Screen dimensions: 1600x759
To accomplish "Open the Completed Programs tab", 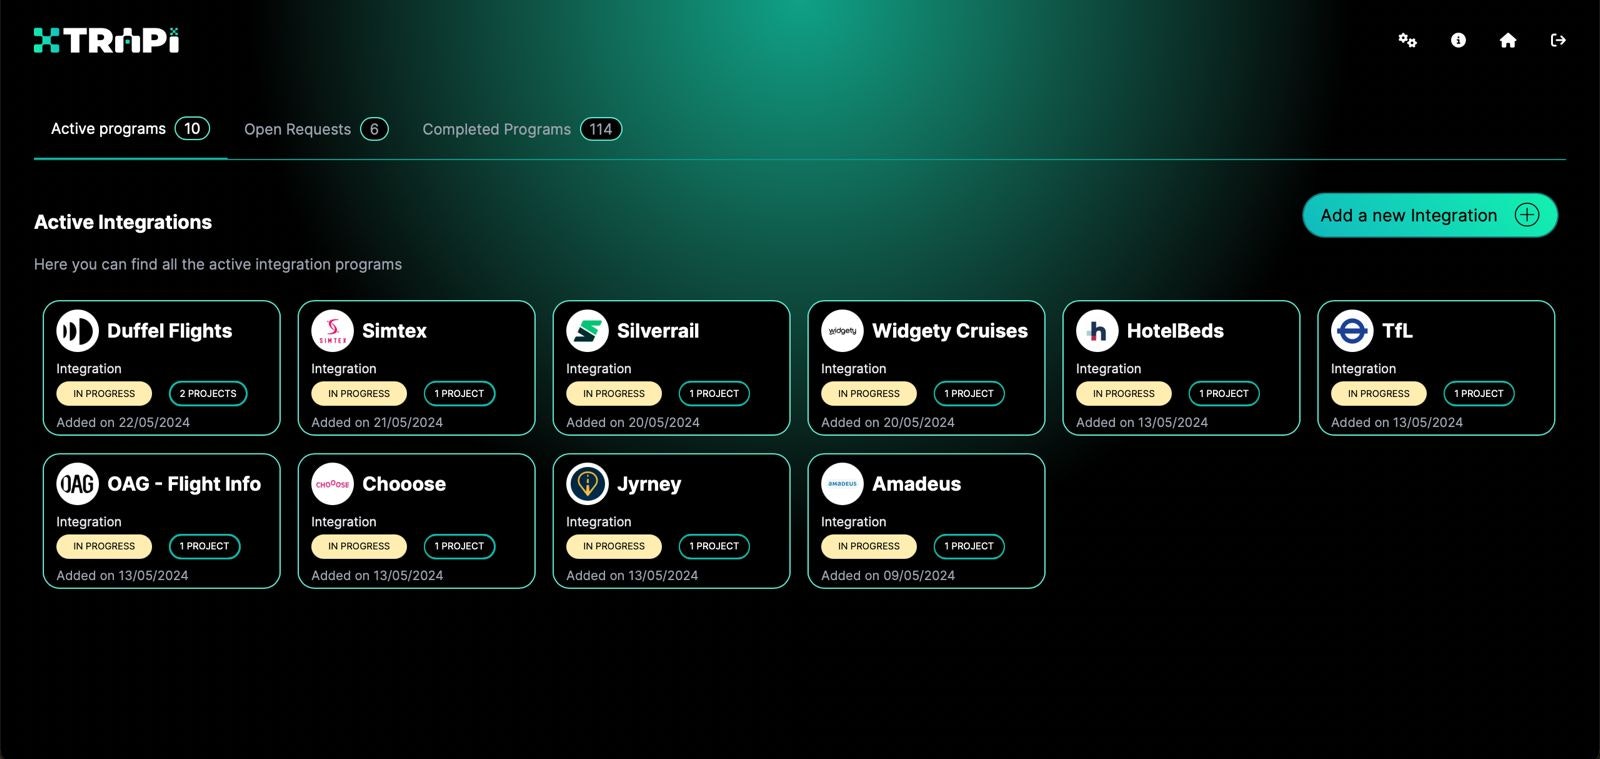I will pyautogui.click(x=522, y=129).
